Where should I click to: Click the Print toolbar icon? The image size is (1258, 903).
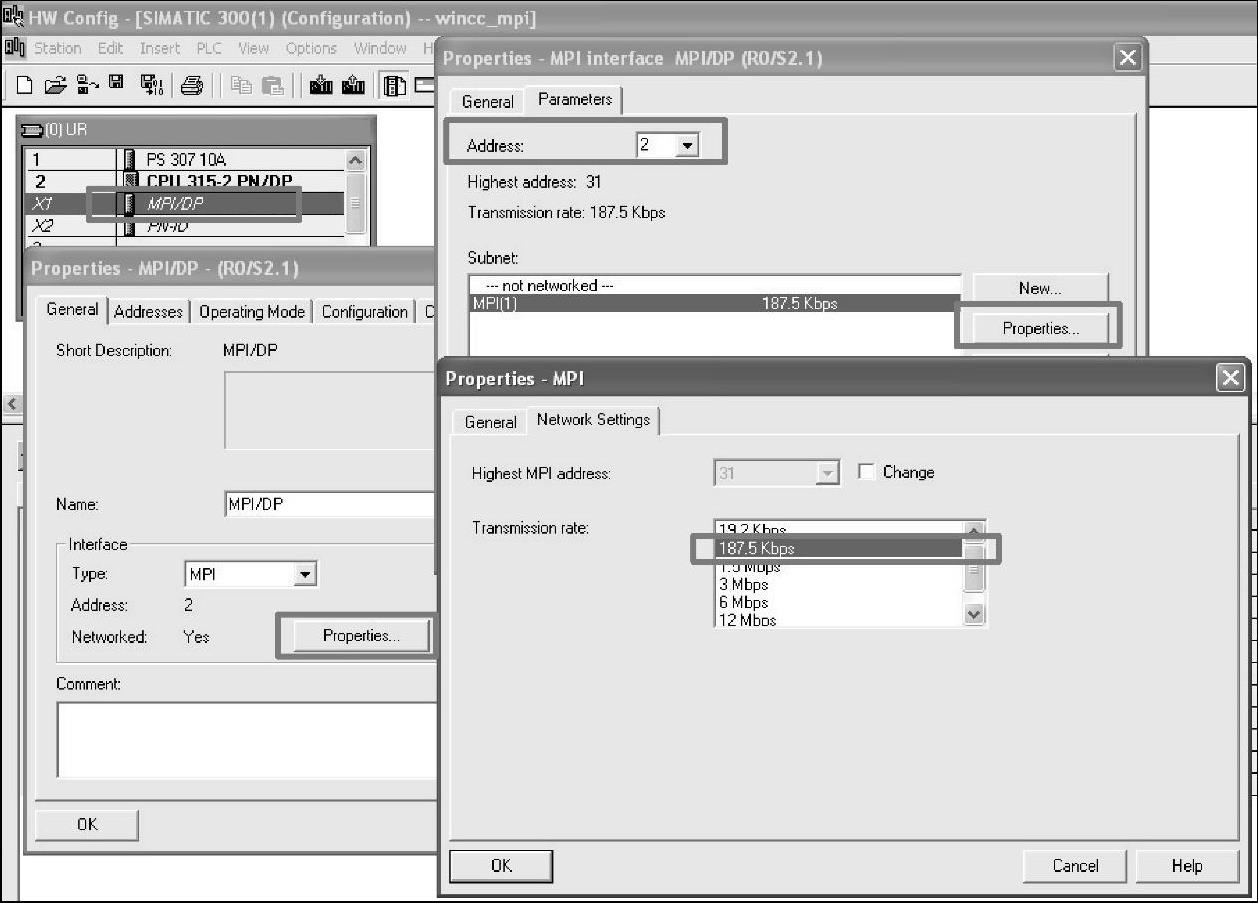point(193,86)
